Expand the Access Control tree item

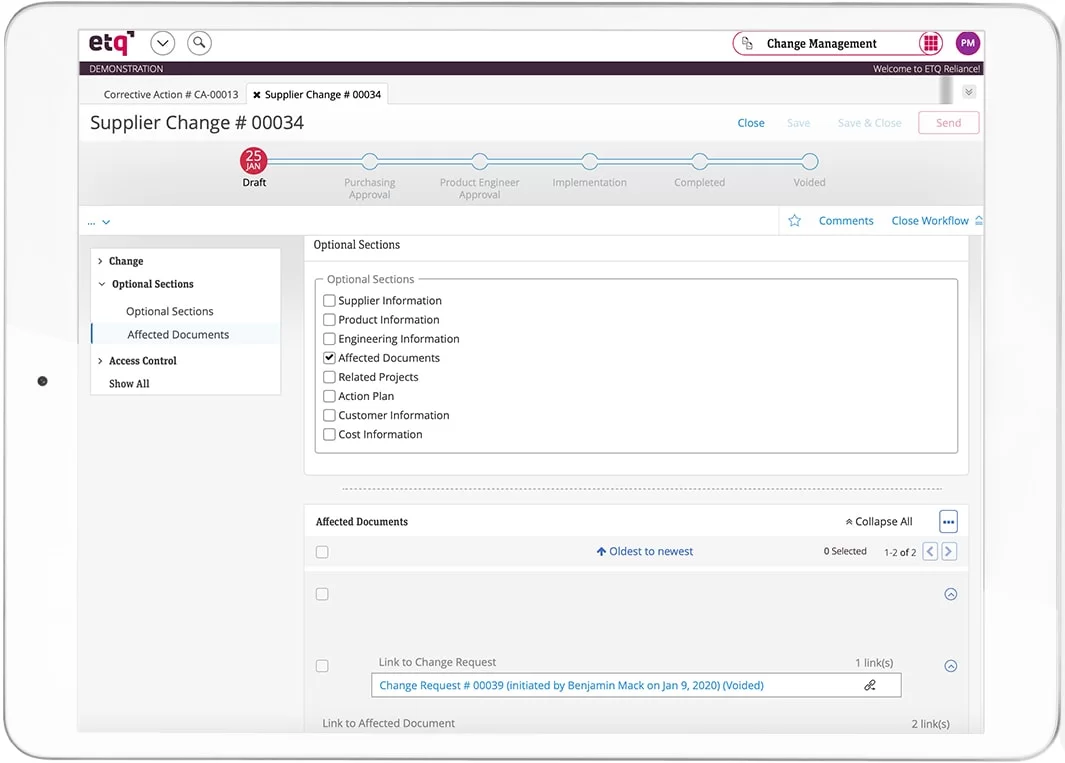(x=100, y=361)
